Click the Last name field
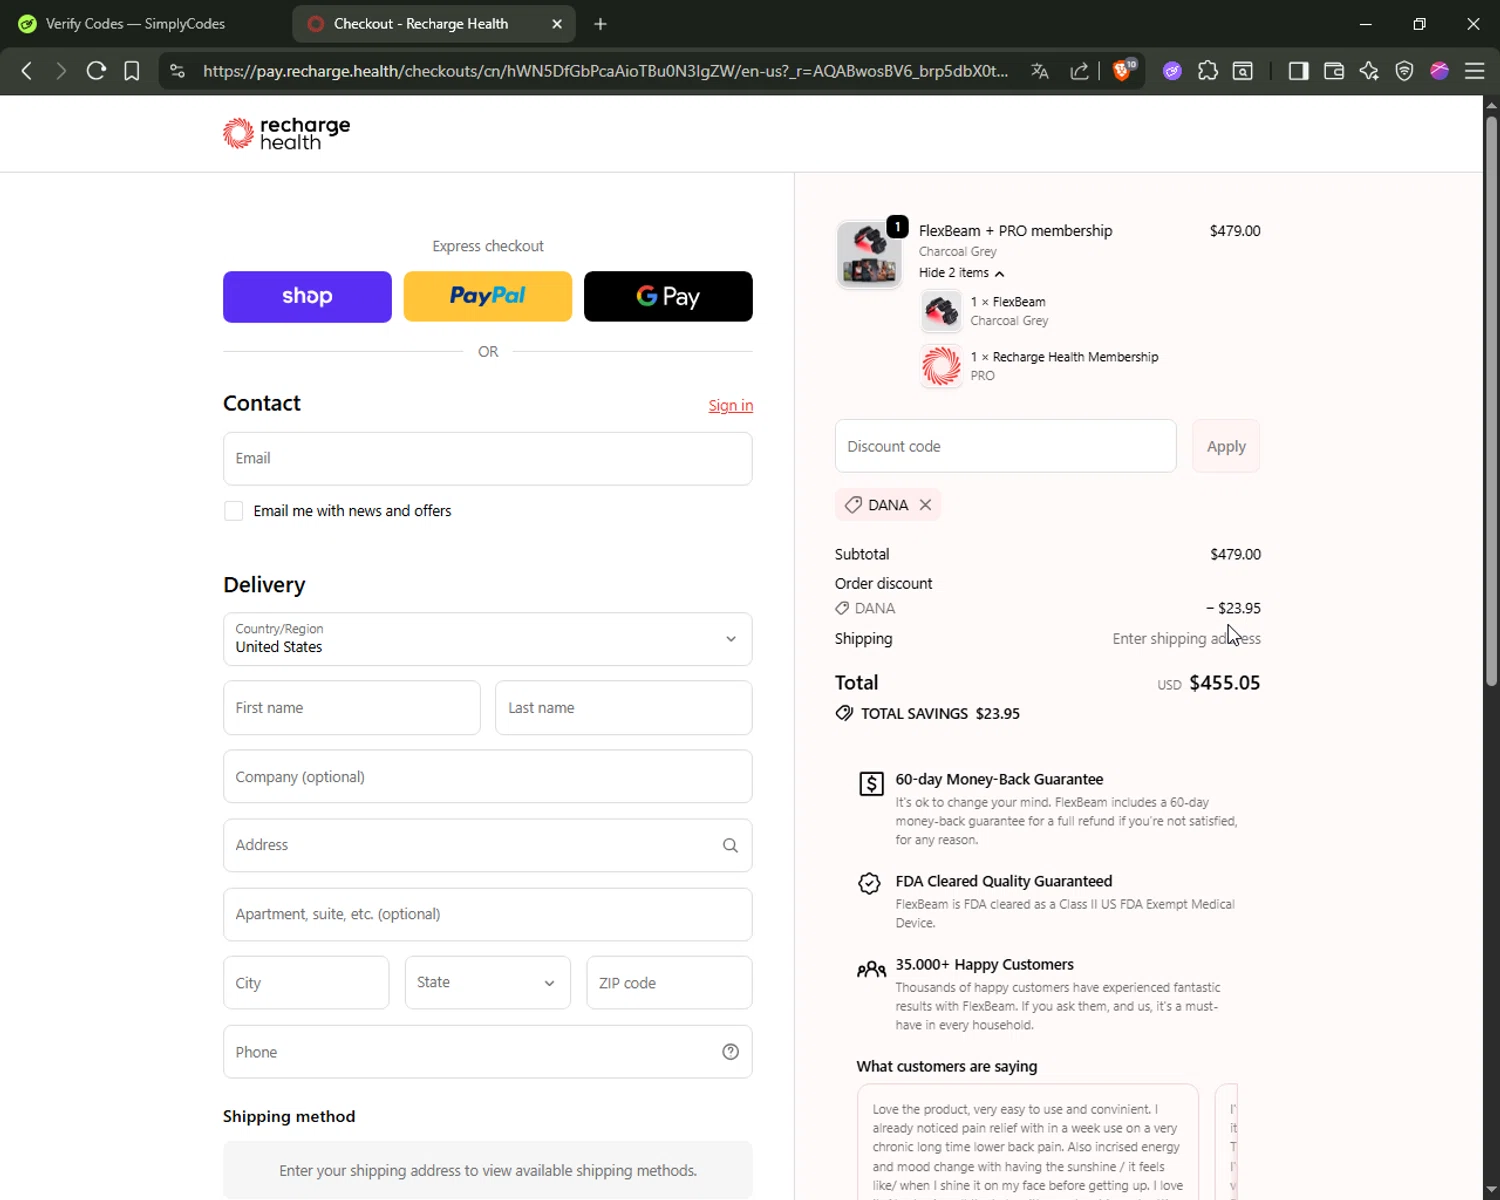 point(623,708)
